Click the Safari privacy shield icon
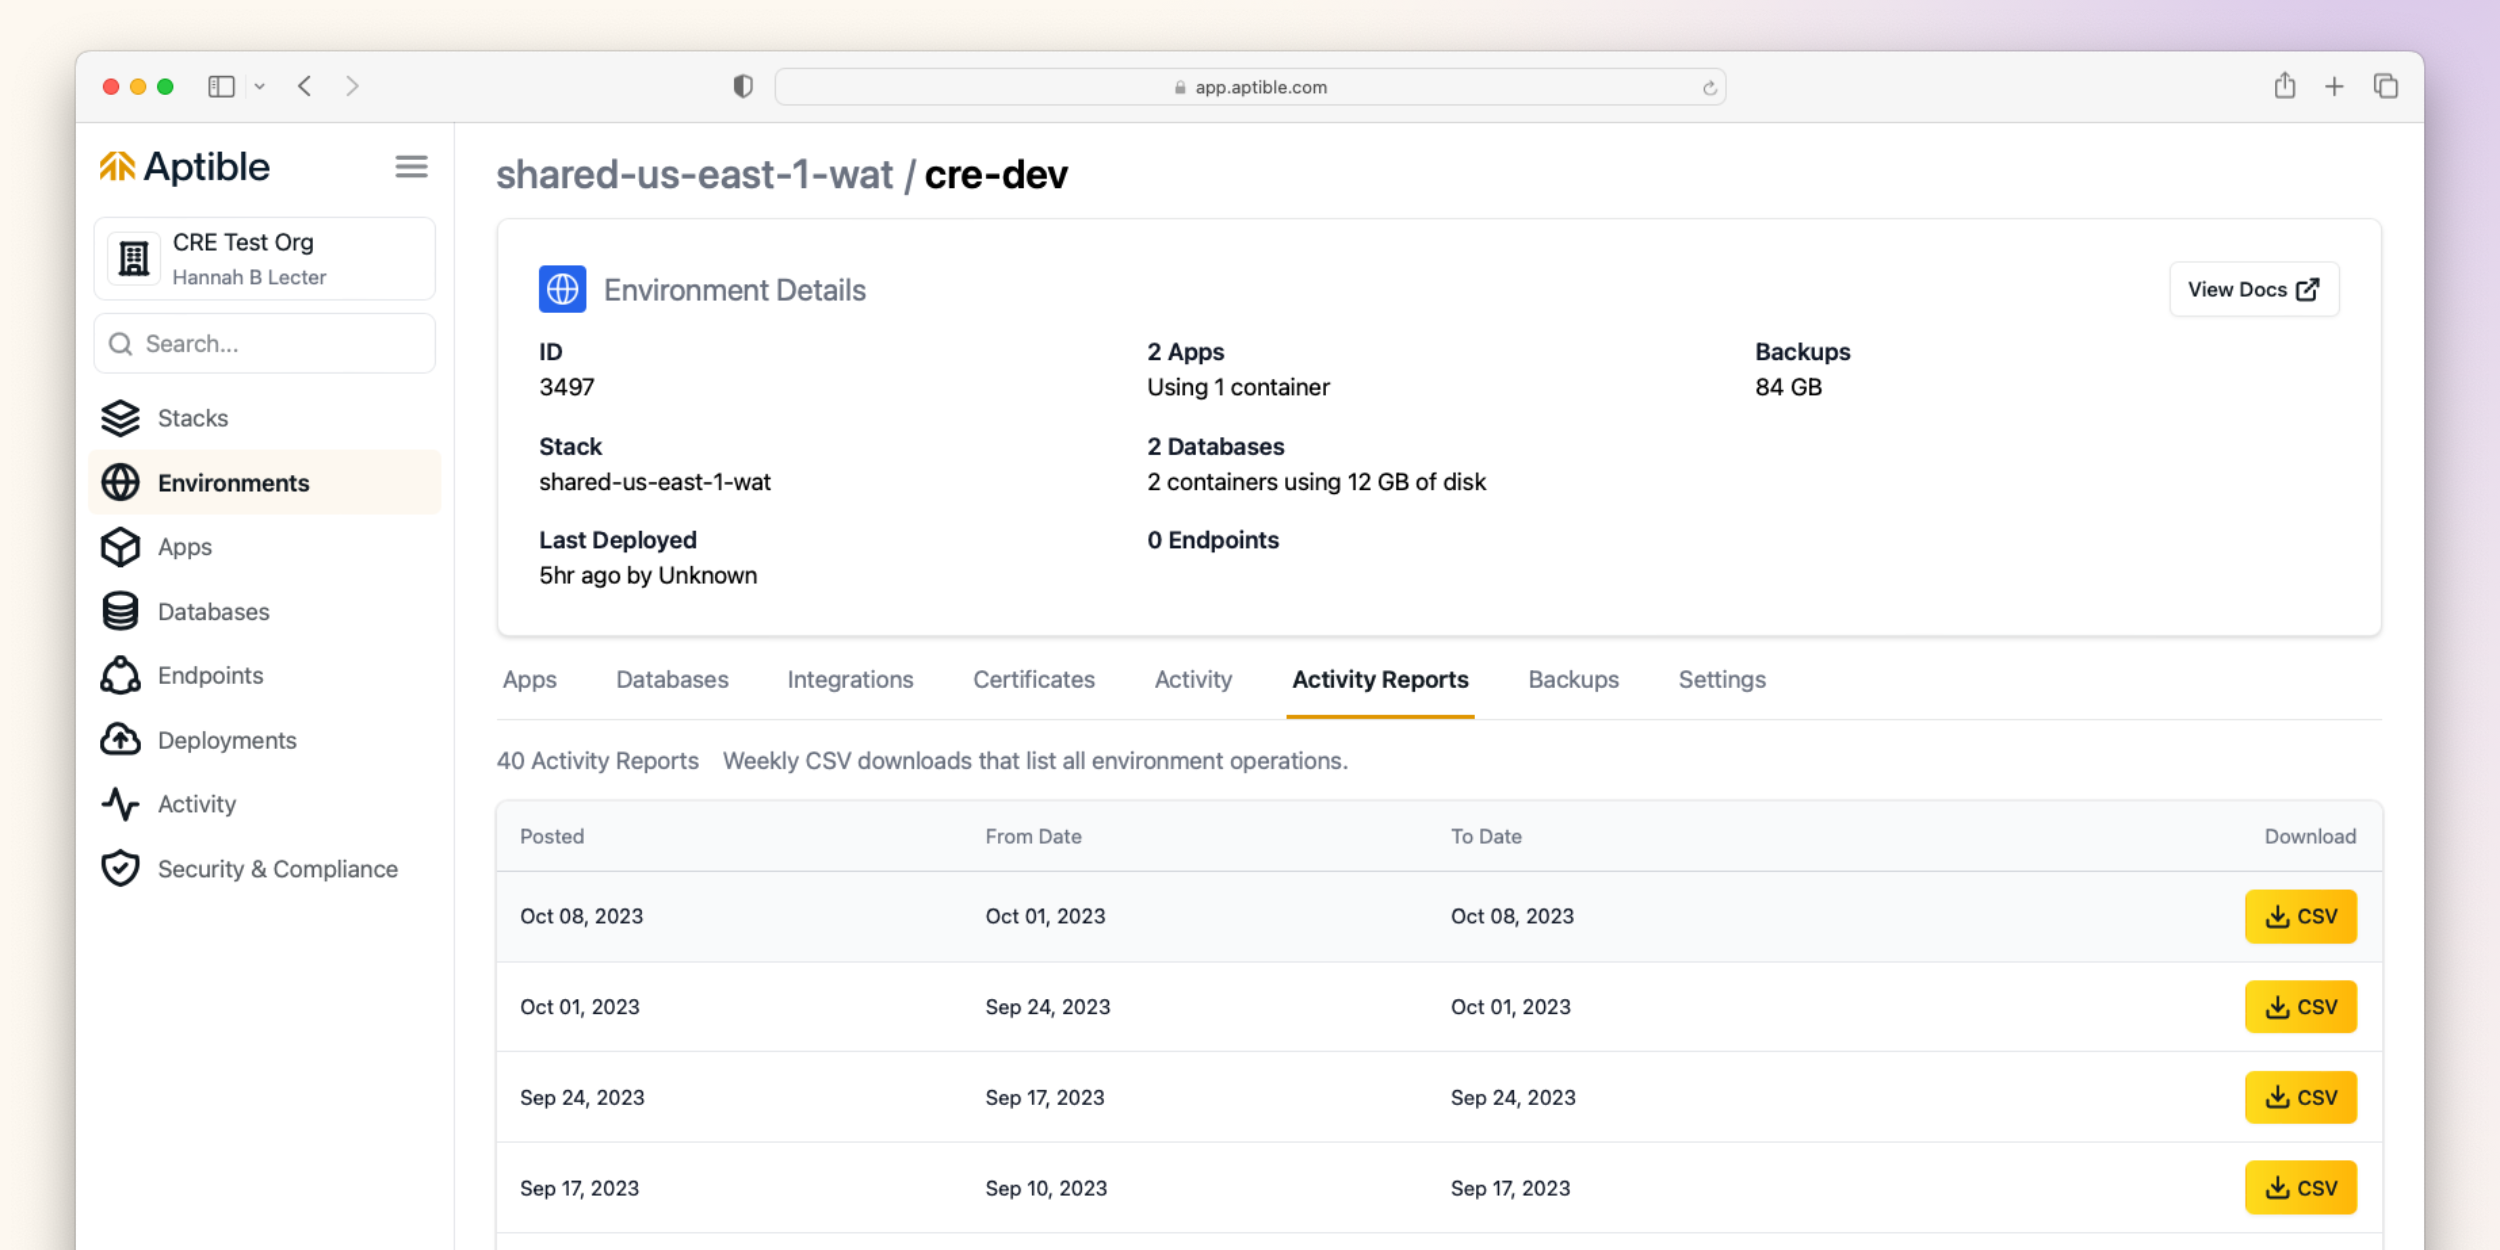 click(742, 87)
